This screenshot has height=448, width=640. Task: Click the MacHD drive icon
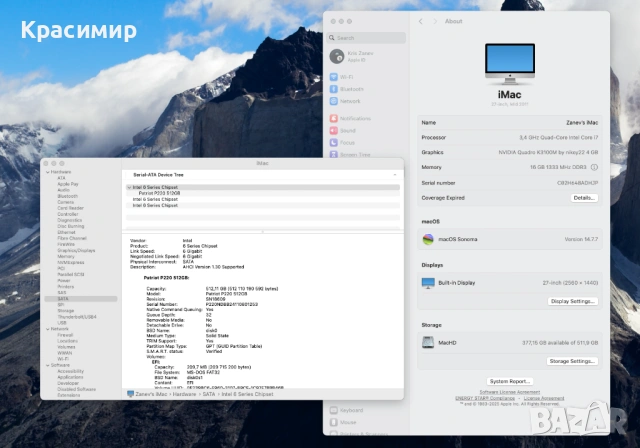pyautogui.click(x=428, y=343)
